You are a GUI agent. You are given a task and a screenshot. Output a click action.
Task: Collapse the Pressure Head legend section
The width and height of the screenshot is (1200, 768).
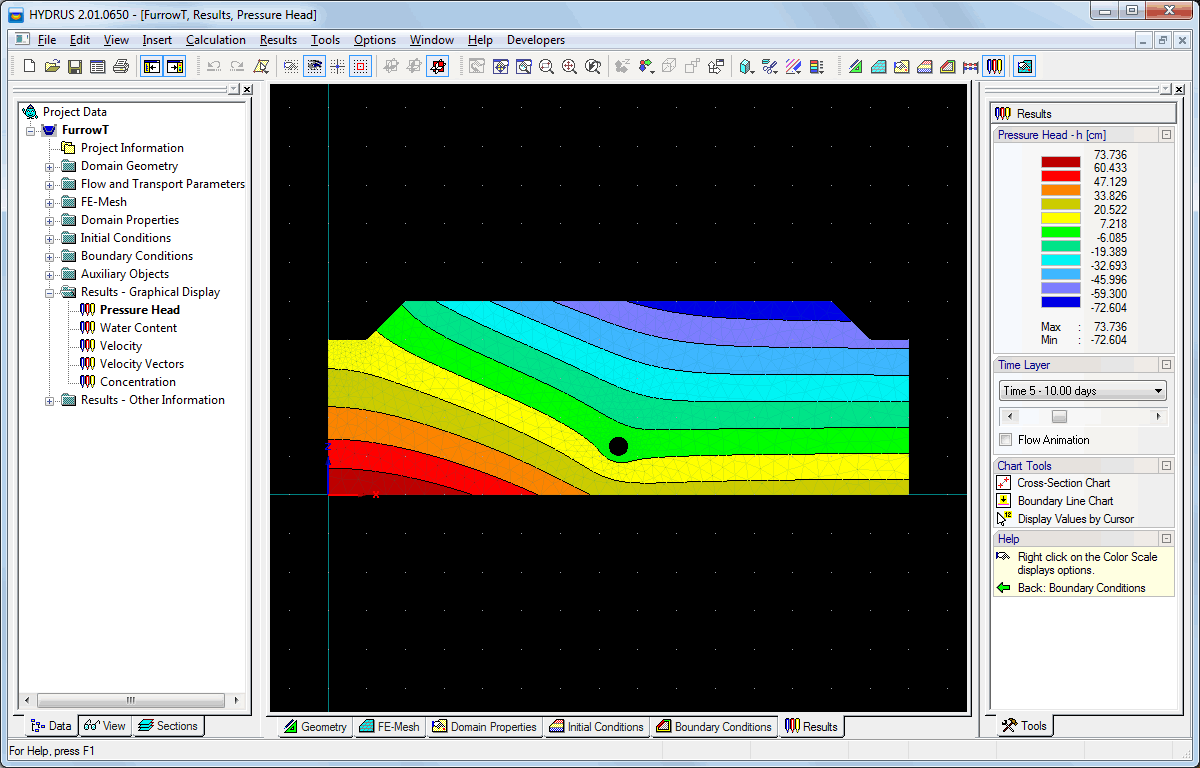point(1166,135)
